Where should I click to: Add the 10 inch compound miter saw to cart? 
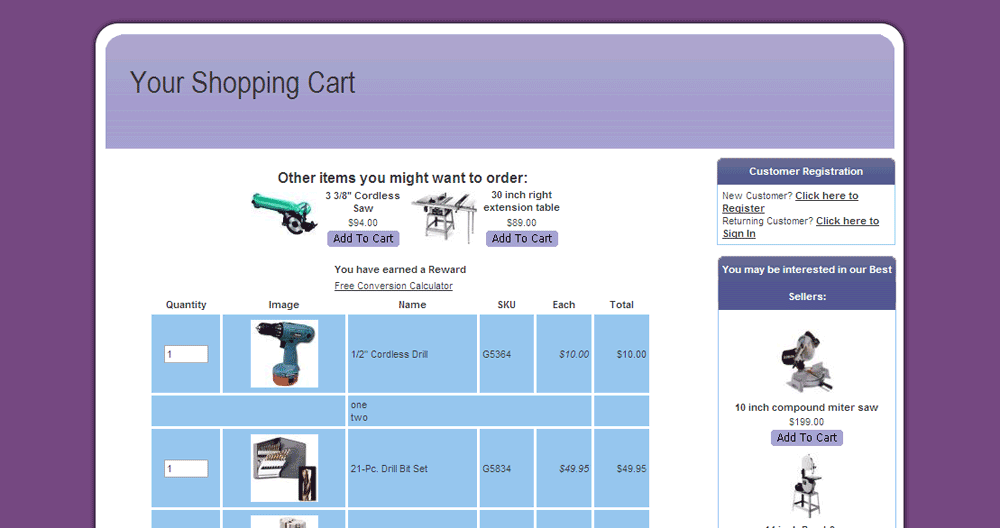point(806,438)
